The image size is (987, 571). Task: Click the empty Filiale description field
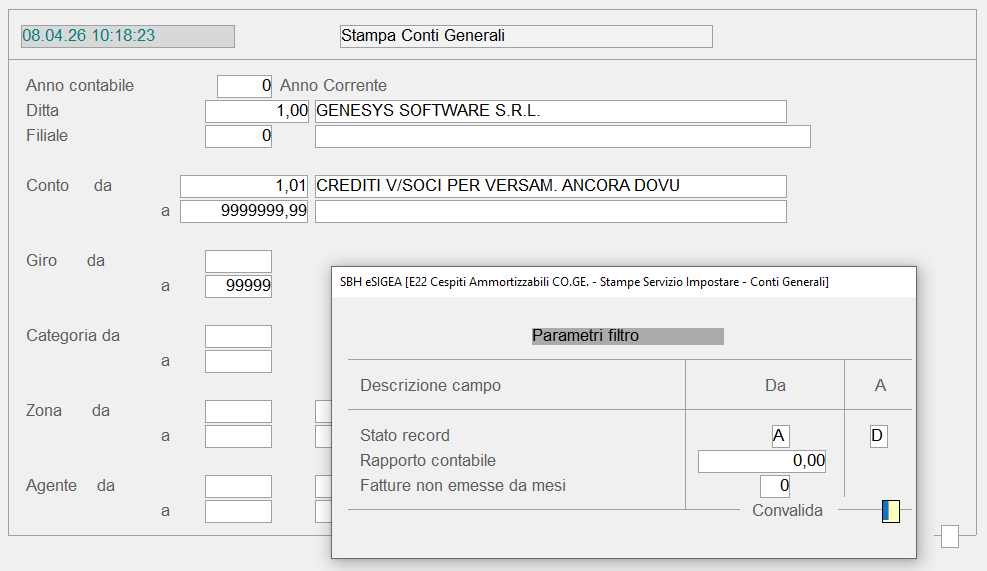point(562,136)
